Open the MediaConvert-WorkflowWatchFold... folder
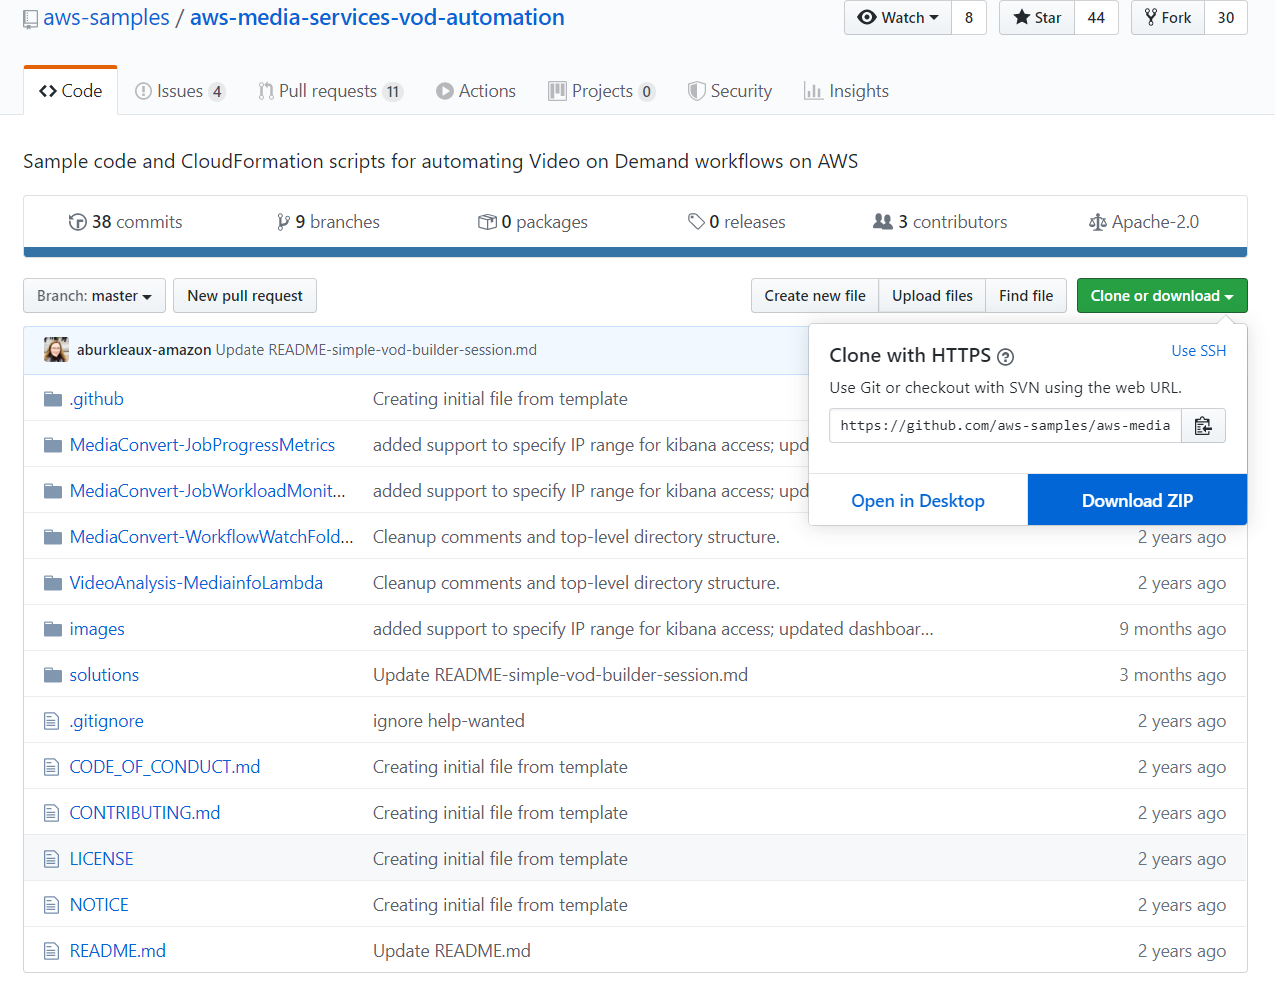This screenshot has width=1275, height=982. [211, 537]
